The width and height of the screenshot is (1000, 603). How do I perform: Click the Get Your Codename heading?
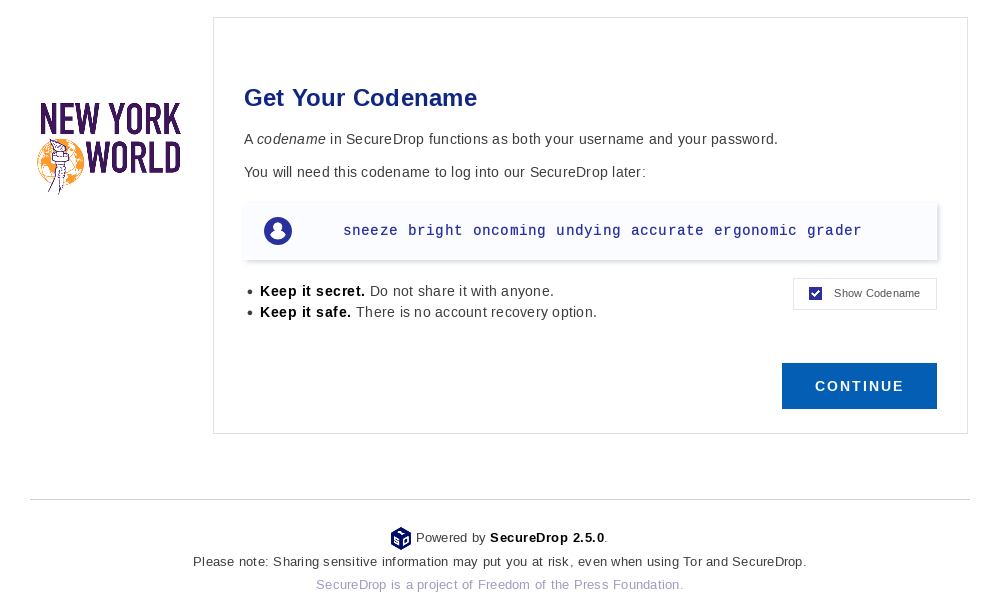pyautogui.click(x=360, y=97)
